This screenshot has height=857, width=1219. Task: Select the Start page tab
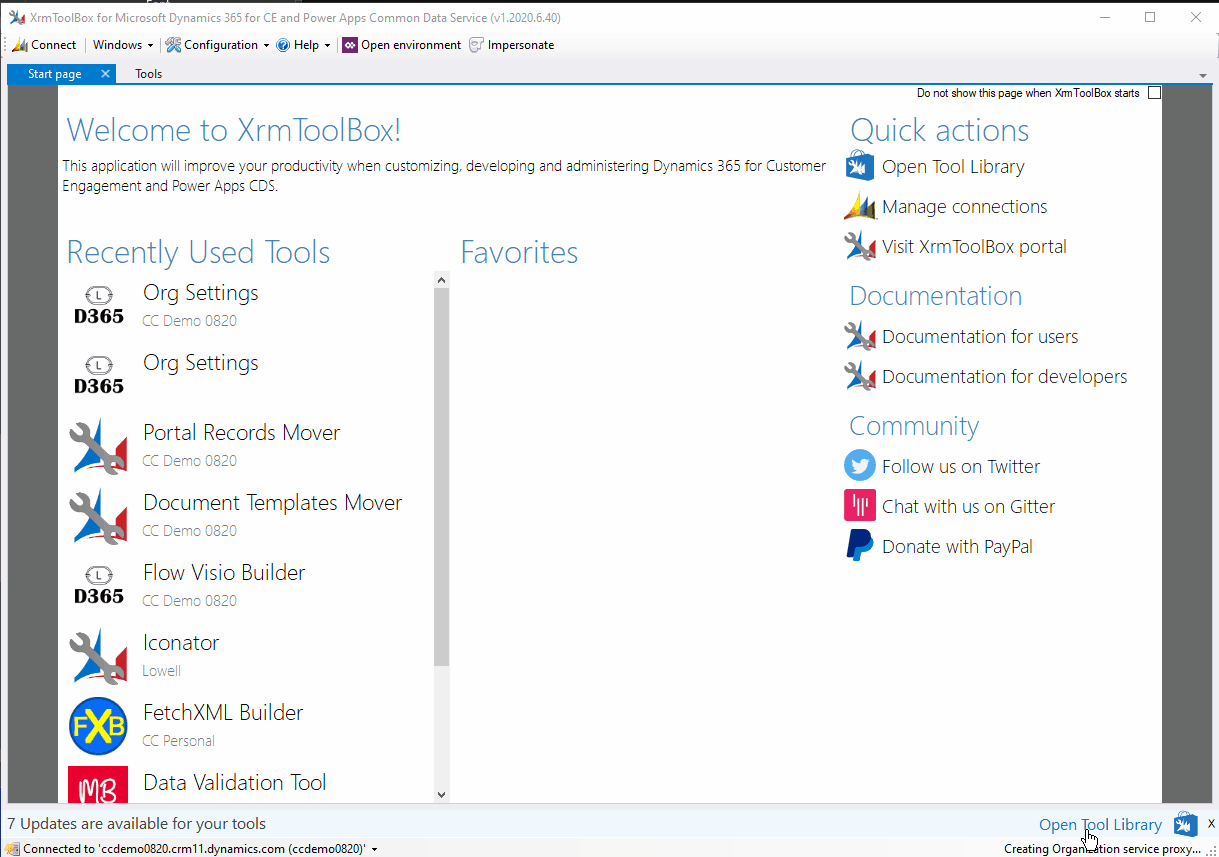[x=55, y=74]
